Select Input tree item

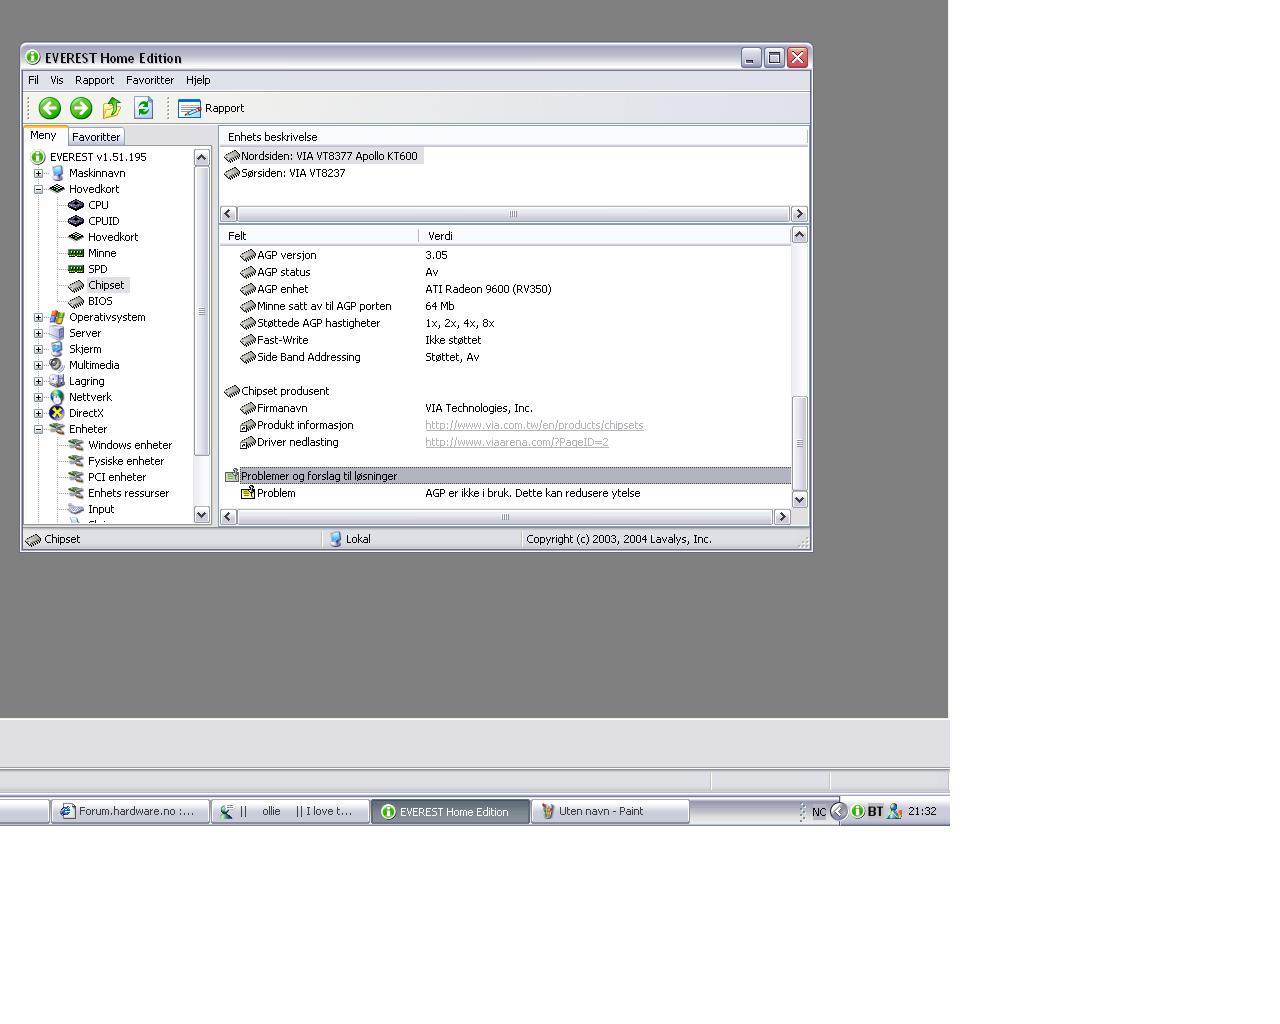101,509
